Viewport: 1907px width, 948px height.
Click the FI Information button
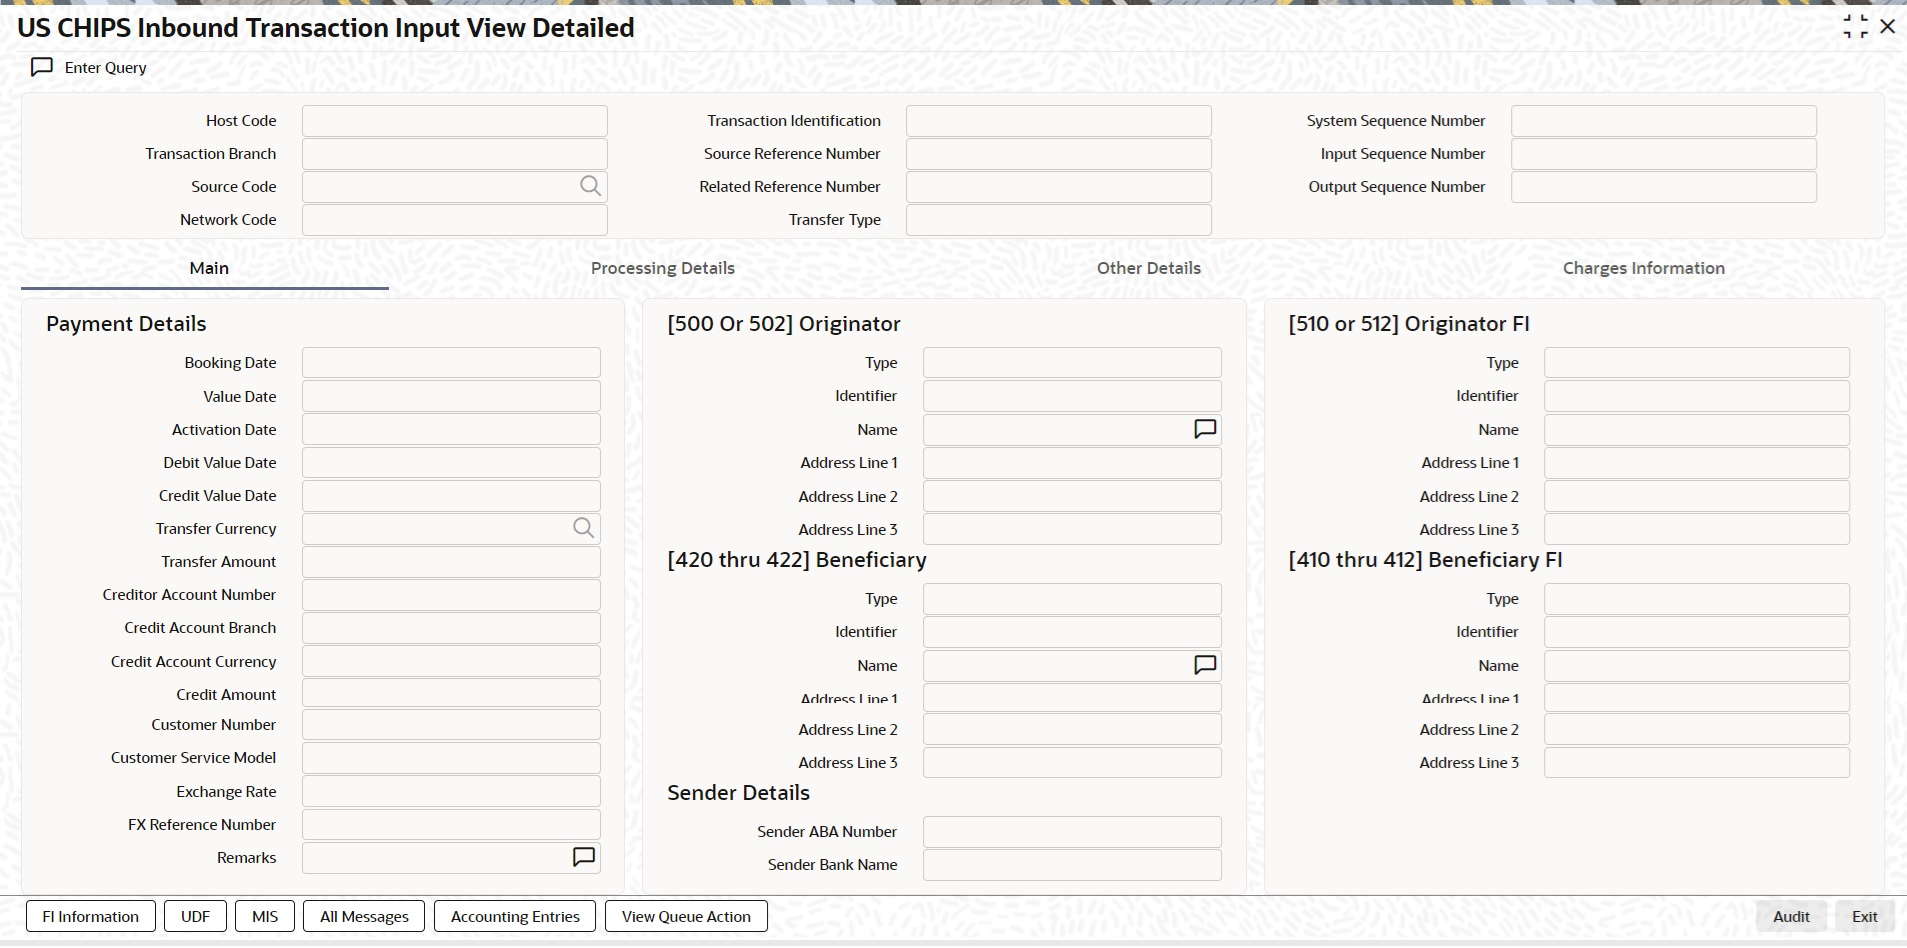pyautogui.click(x=89, y=915)
